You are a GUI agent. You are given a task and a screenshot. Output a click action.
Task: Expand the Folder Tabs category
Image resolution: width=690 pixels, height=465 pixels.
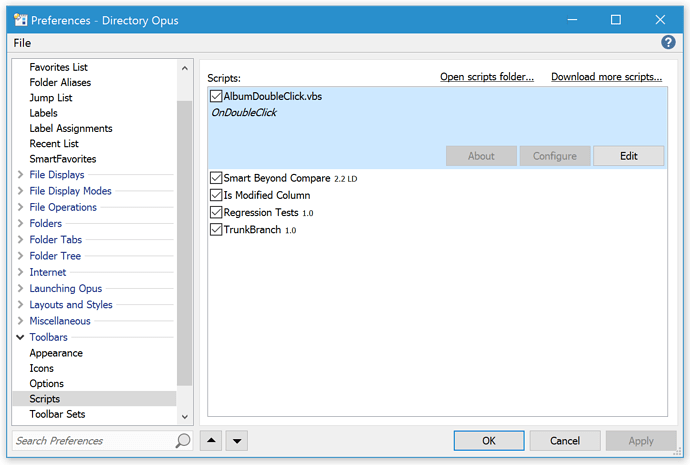coord(20,240)
